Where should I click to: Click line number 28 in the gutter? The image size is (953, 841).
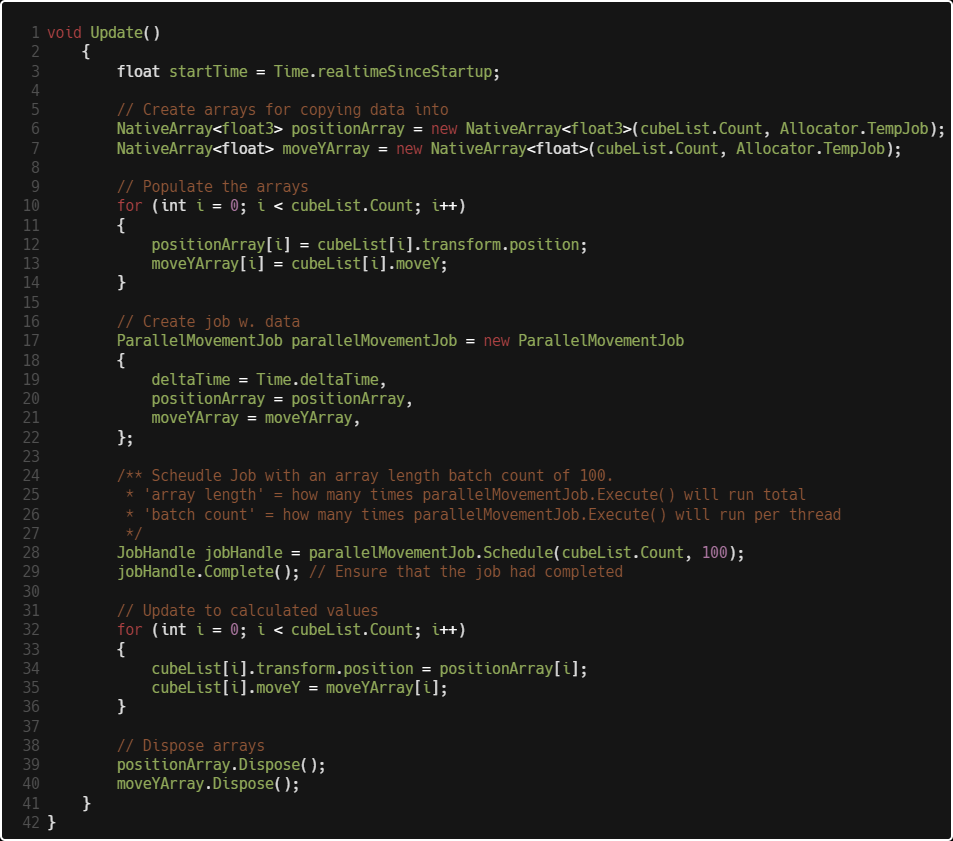[x=31, y=553]
